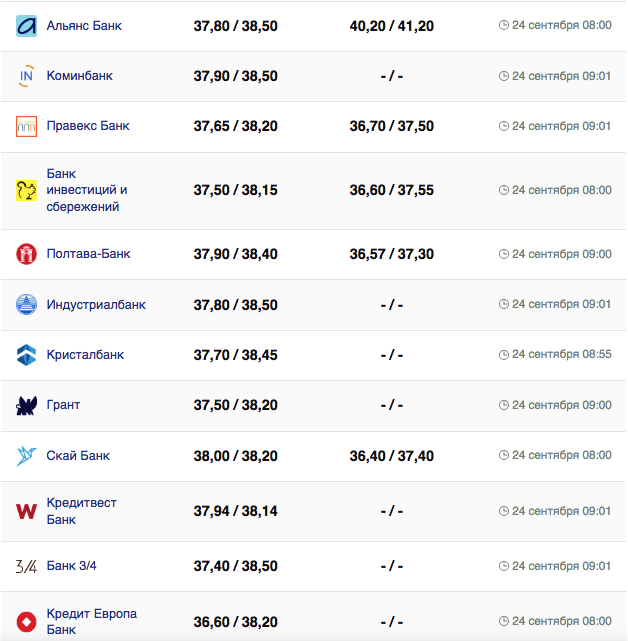
Task: Click the Индустриалбанк round blue logo
Action: coord(27,305)
